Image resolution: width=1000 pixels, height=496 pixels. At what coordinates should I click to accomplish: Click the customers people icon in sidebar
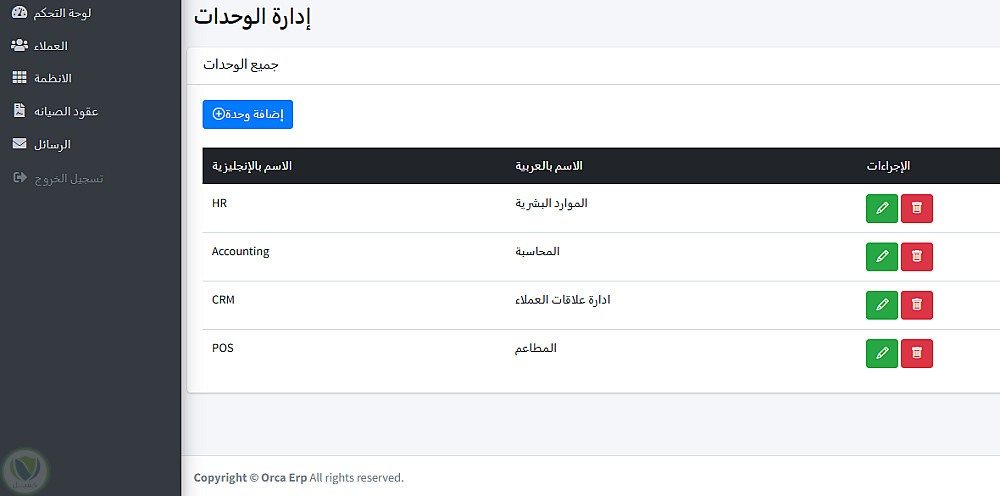19,45
